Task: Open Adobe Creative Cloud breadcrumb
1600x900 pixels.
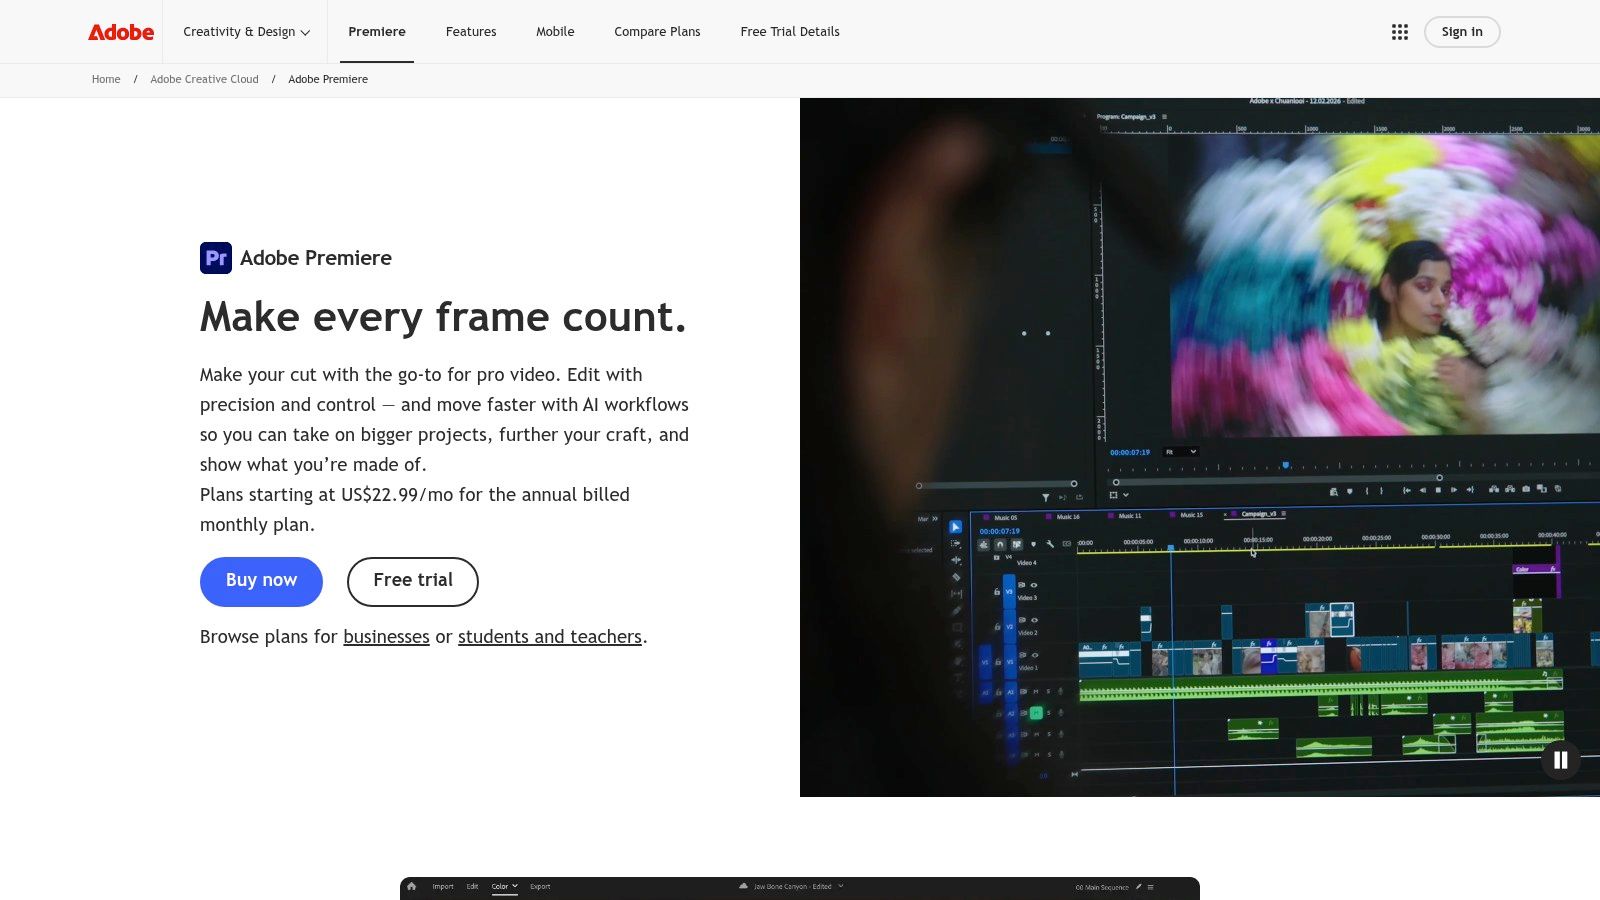Action: [204, 79]
